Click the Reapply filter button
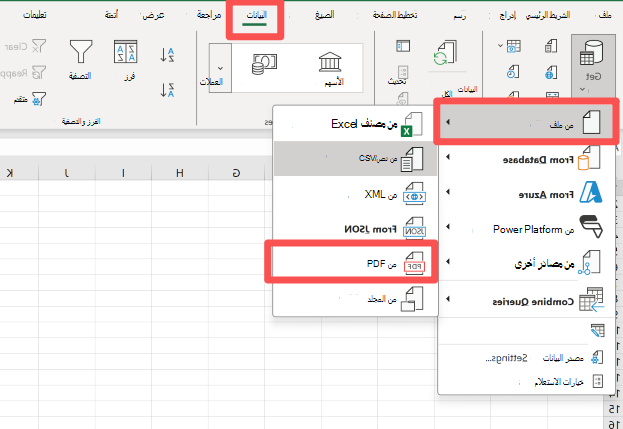Image resolution: width=623 pixels, height=429 pixels. [23, 73]
